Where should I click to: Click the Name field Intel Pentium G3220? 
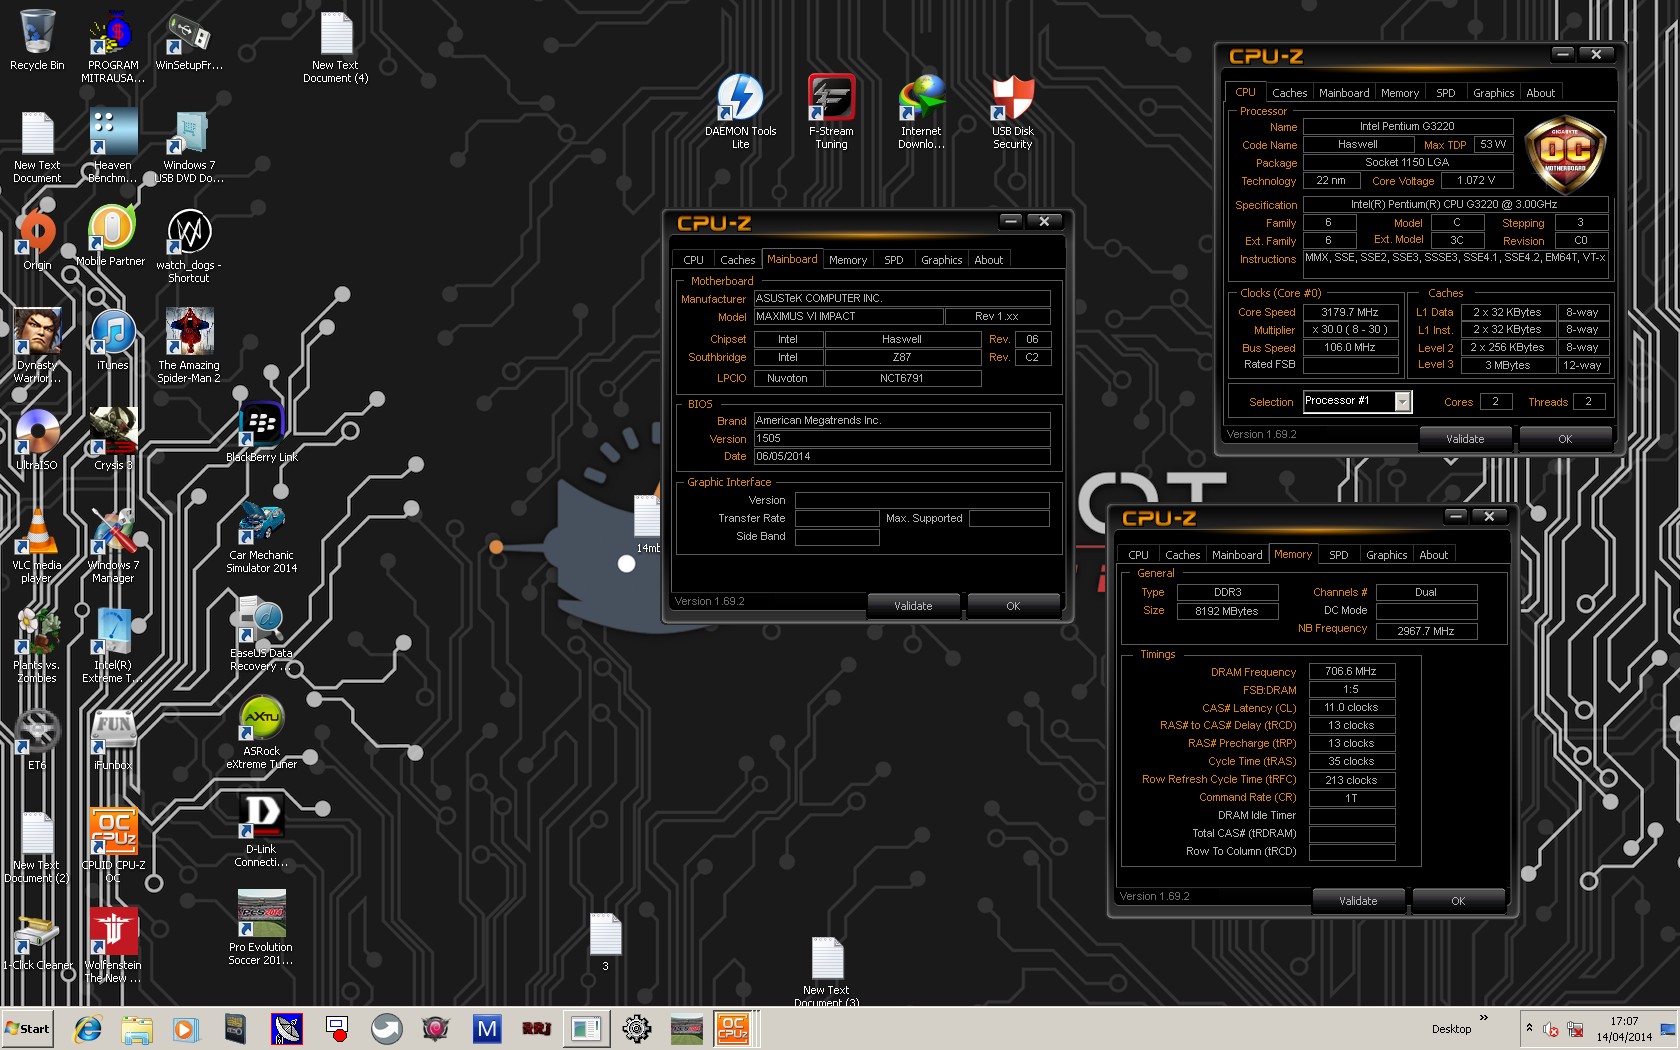(x=1407, y=126)
